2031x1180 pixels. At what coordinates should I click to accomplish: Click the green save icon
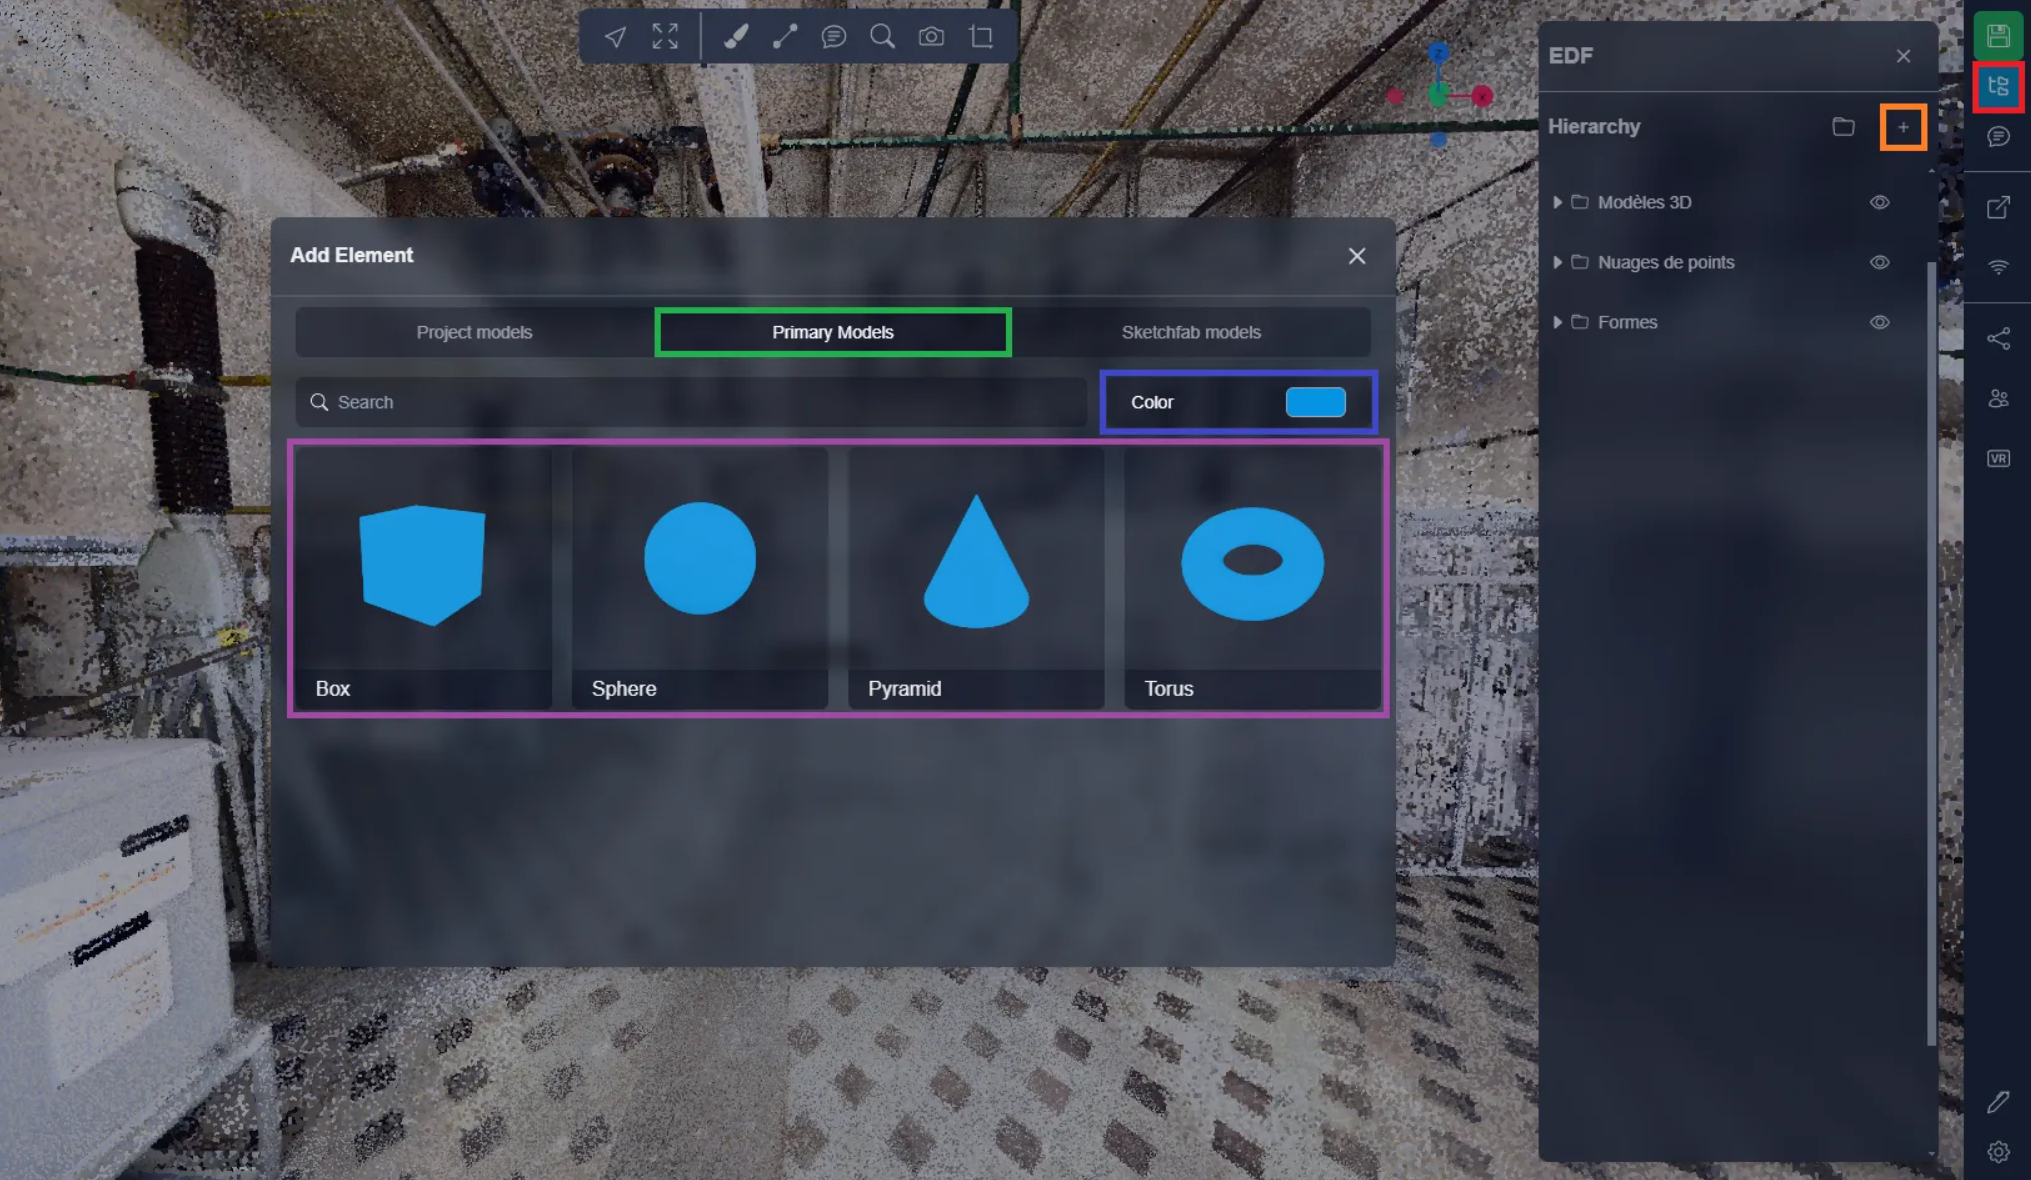(x=1998, y=36)
